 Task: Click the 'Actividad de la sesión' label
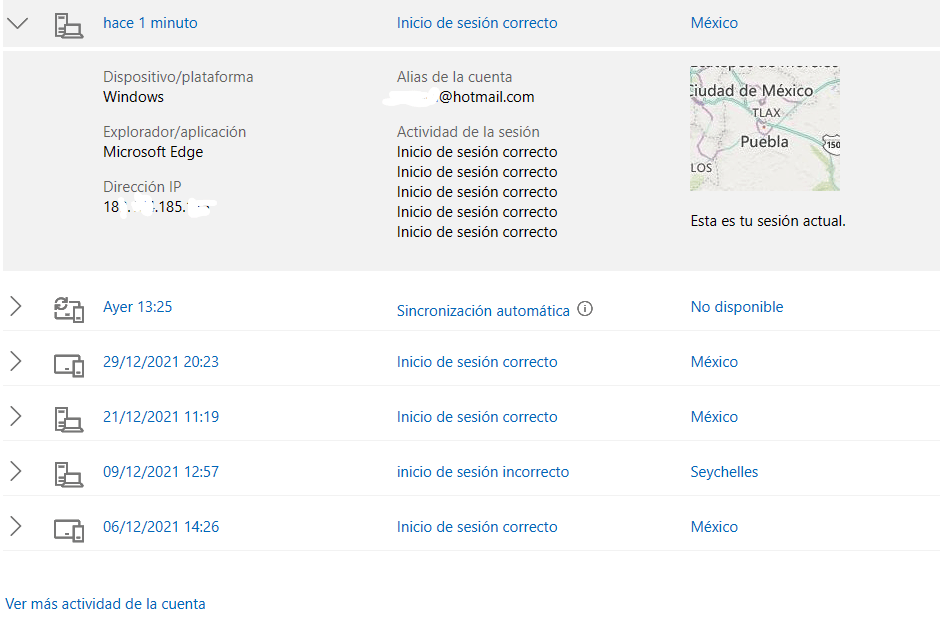(468, 132)
